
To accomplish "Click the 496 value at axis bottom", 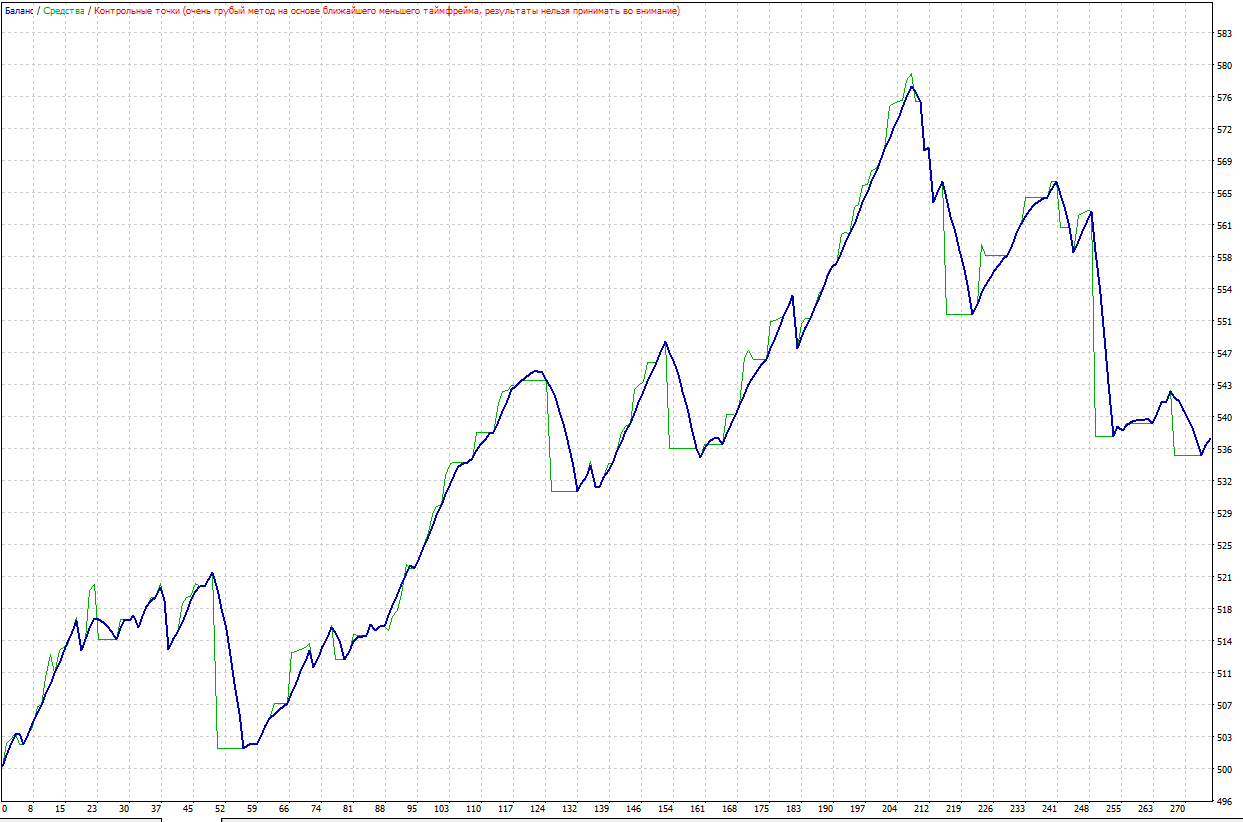I will pos(1223,802).
